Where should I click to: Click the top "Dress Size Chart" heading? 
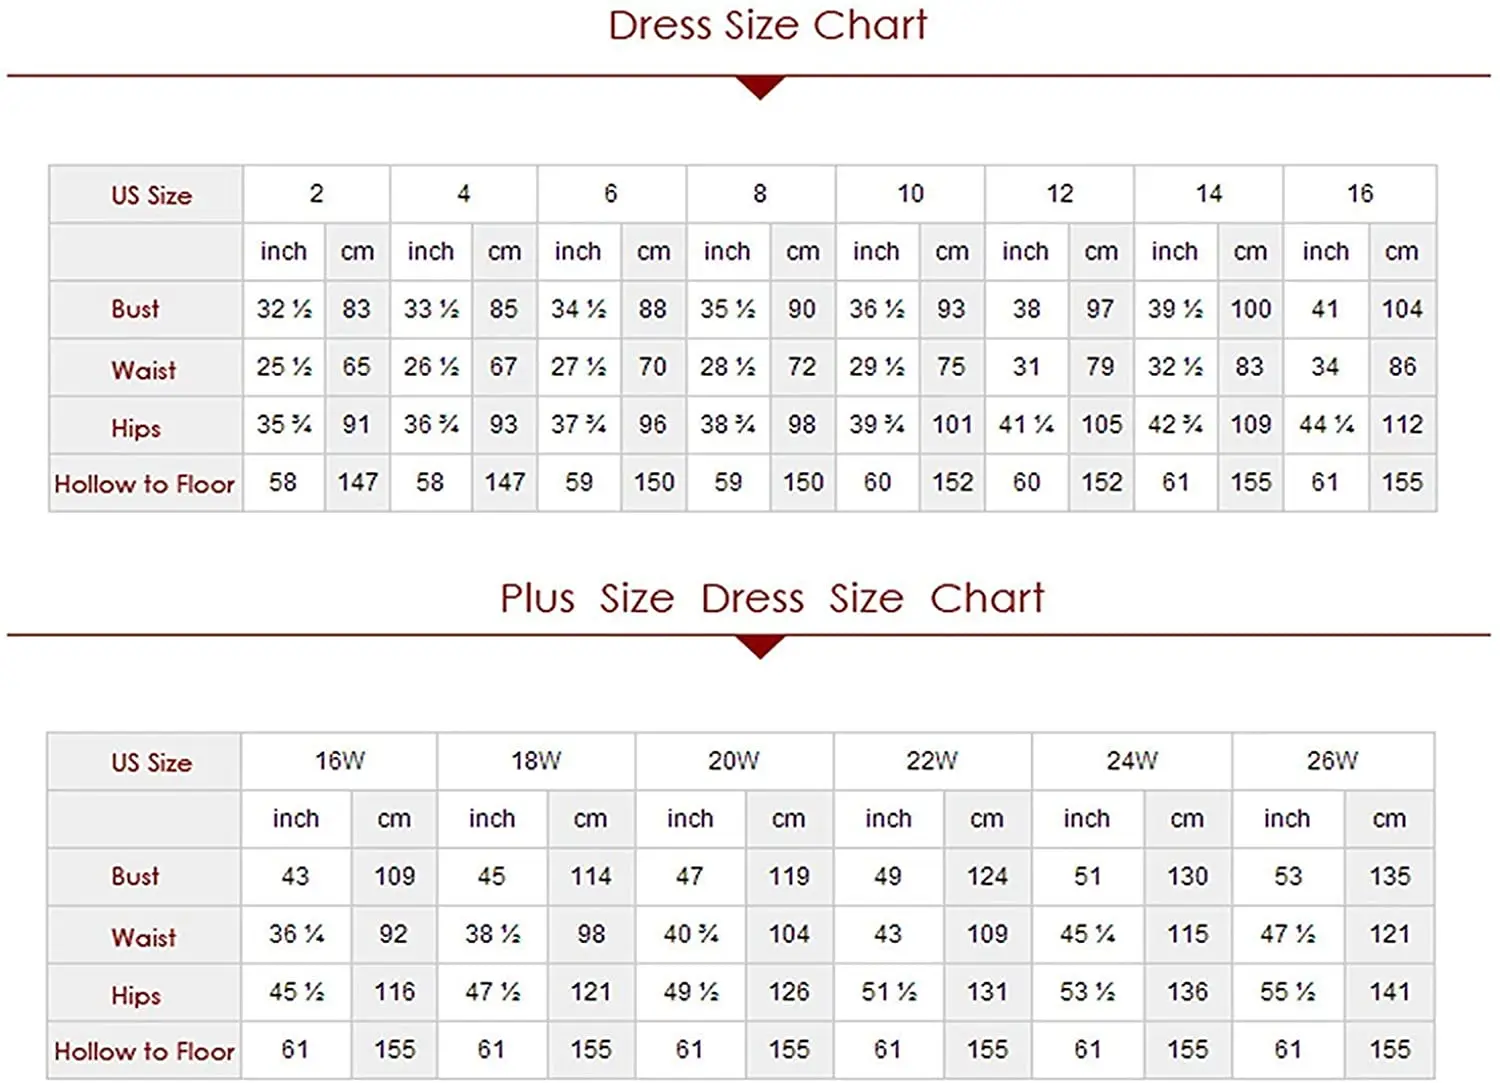point(767,26)
